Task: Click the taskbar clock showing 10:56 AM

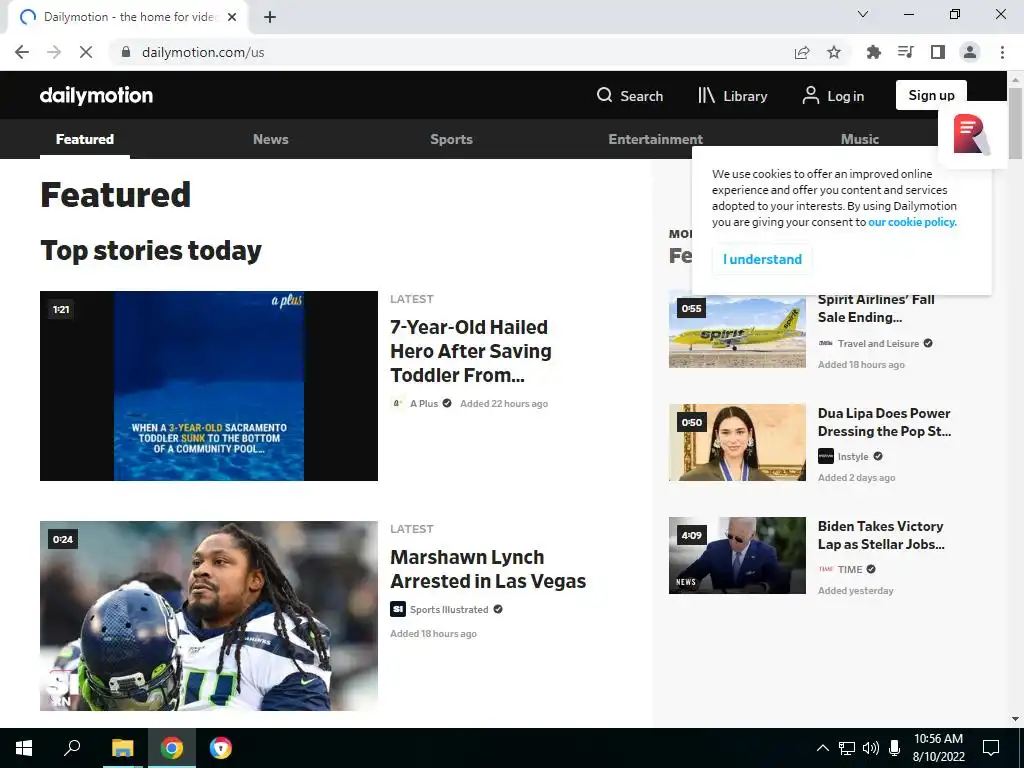Action: pos(938,748)
